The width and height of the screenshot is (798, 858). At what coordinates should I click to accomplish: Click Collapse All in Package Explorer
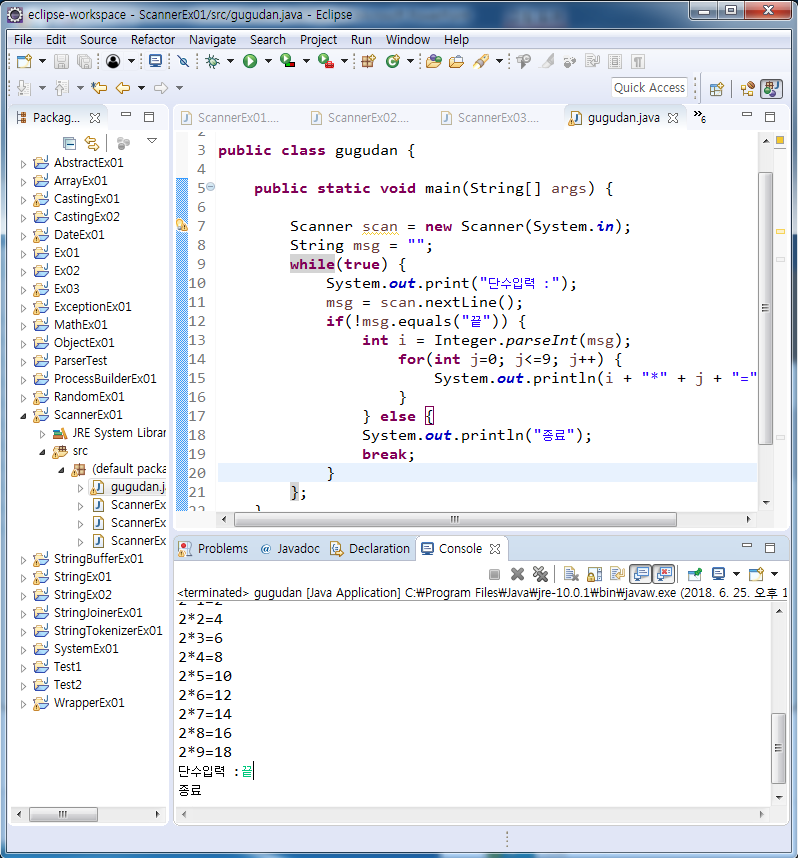(x=70, y=143)
